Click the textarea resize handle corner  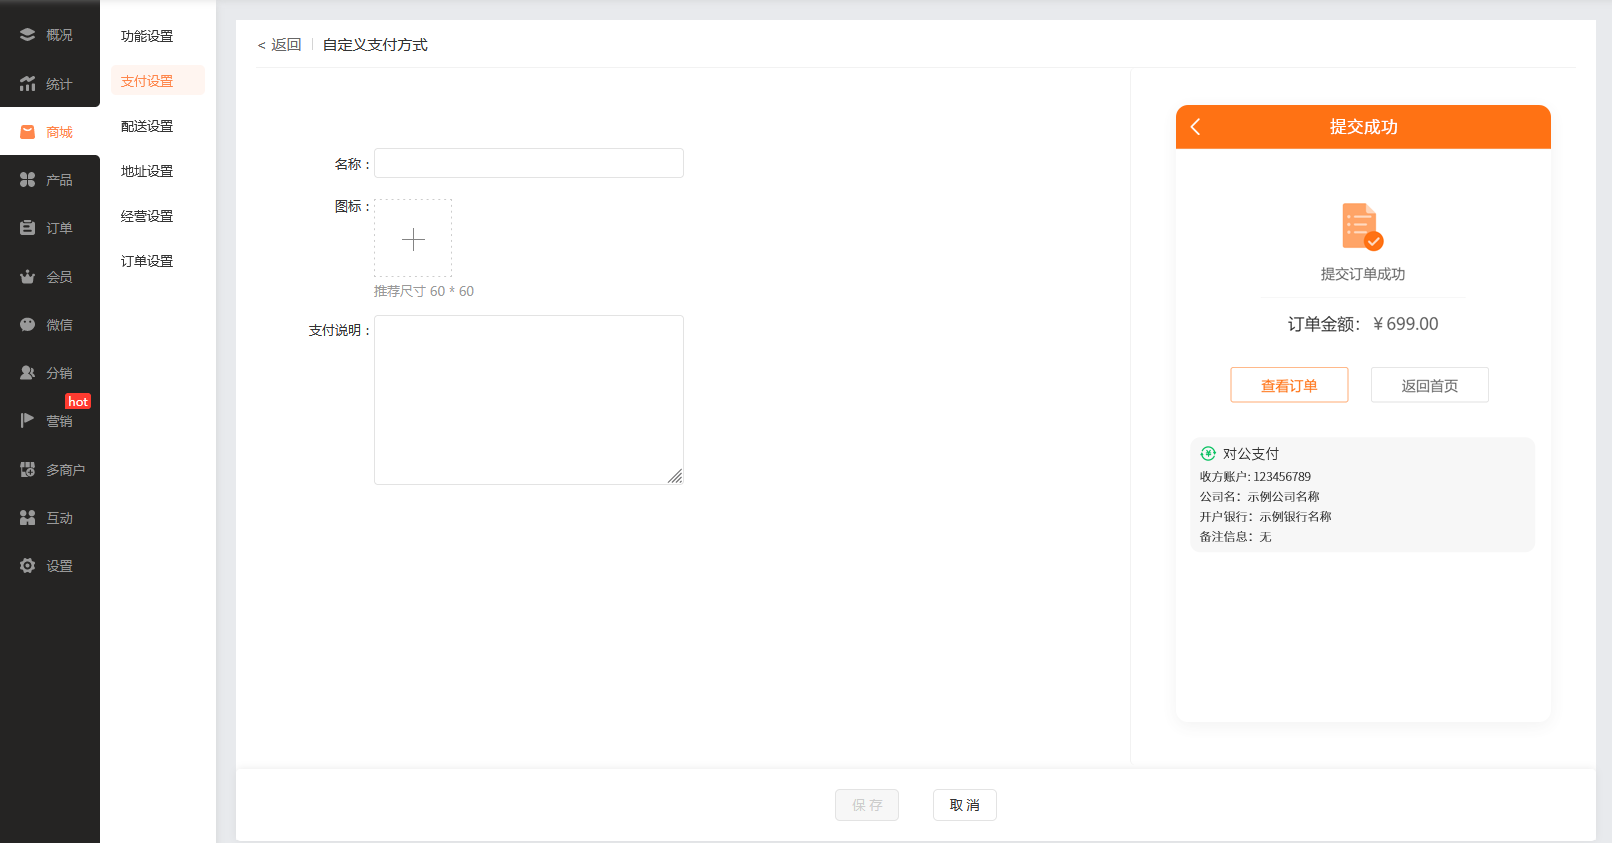point(676,477)
